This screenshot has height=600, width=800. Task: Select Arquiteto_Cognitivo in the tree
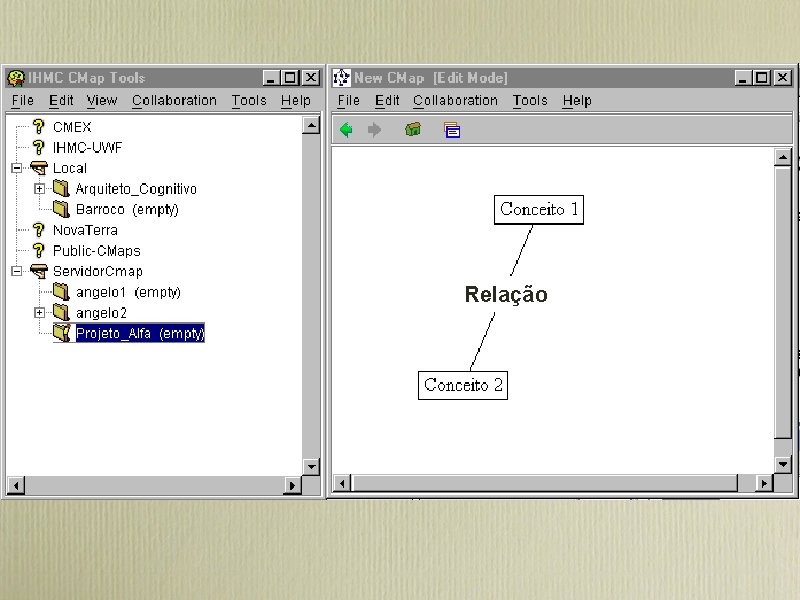pos(136,189)
